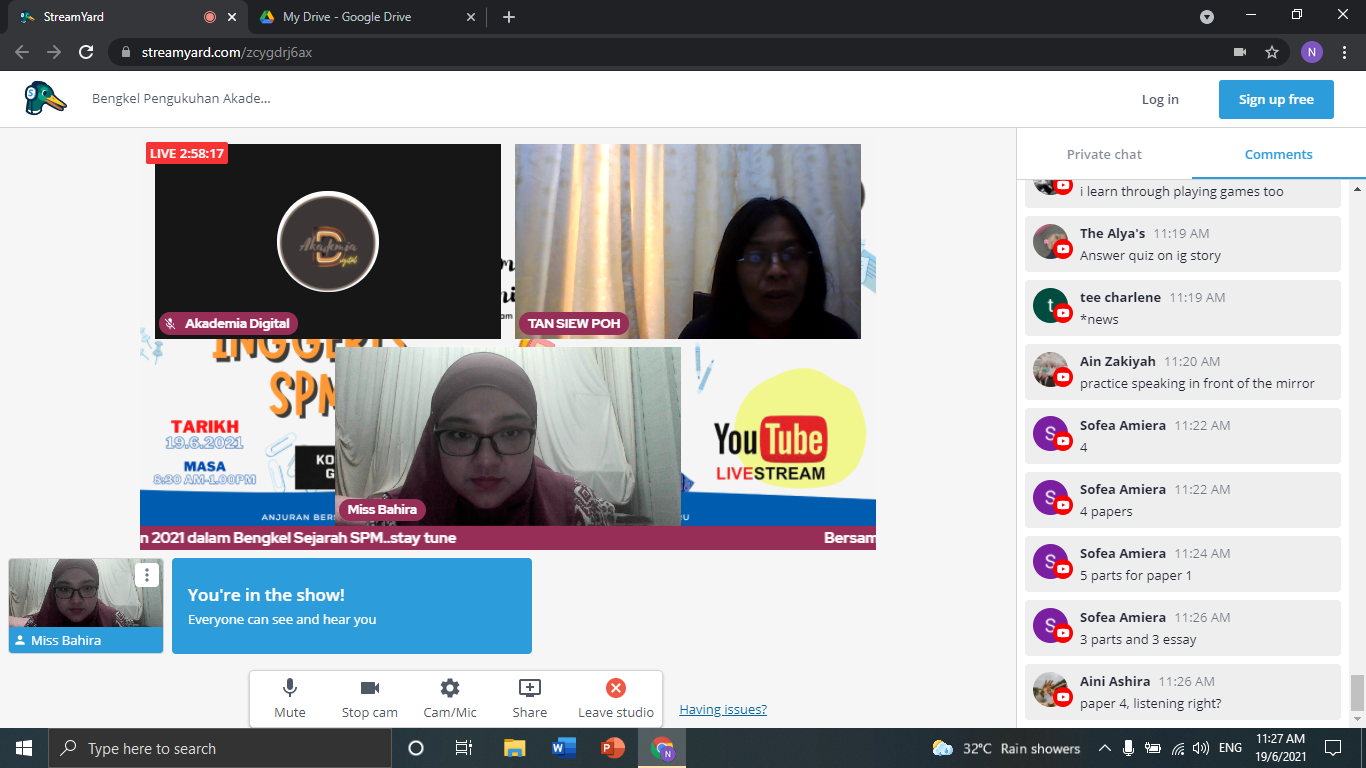
Task: Reload the StreamYard page
Action: tap(86, 52)
